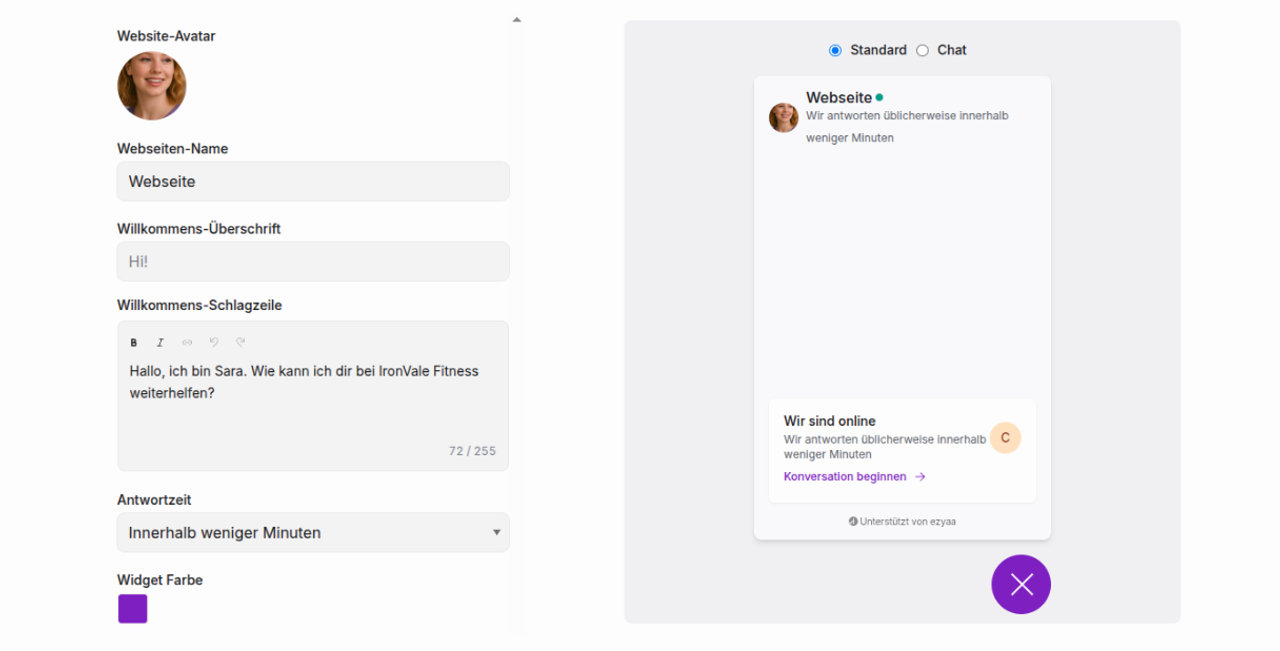Click the insert link icon in the editor
The height and width of the screenshot is (651, 1280).
[x=186, y=342]
